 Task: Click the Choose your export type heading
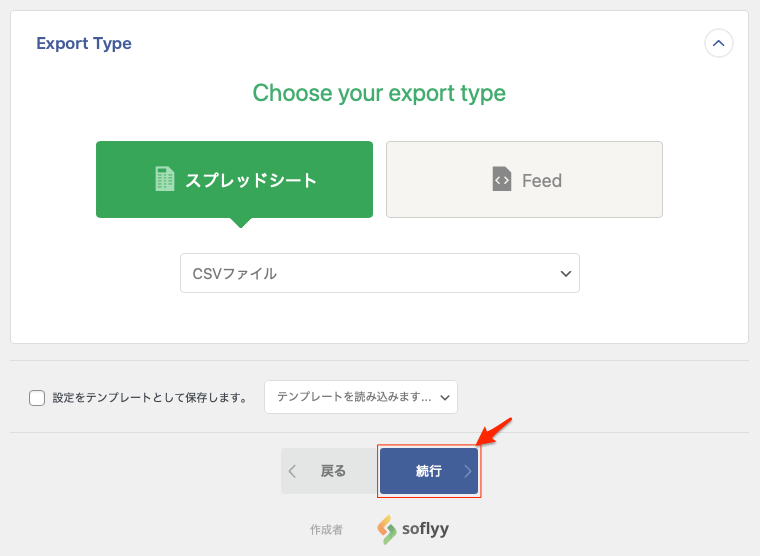click(x=379, y=93)
